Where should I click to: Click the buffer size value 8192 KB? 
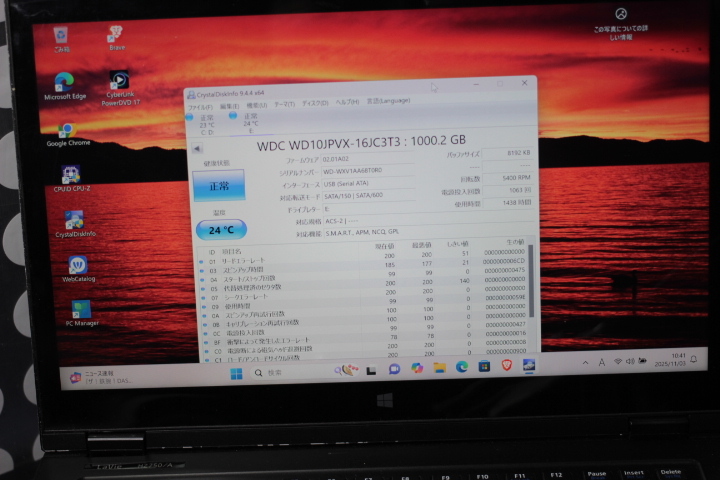[x=507, y=153]
